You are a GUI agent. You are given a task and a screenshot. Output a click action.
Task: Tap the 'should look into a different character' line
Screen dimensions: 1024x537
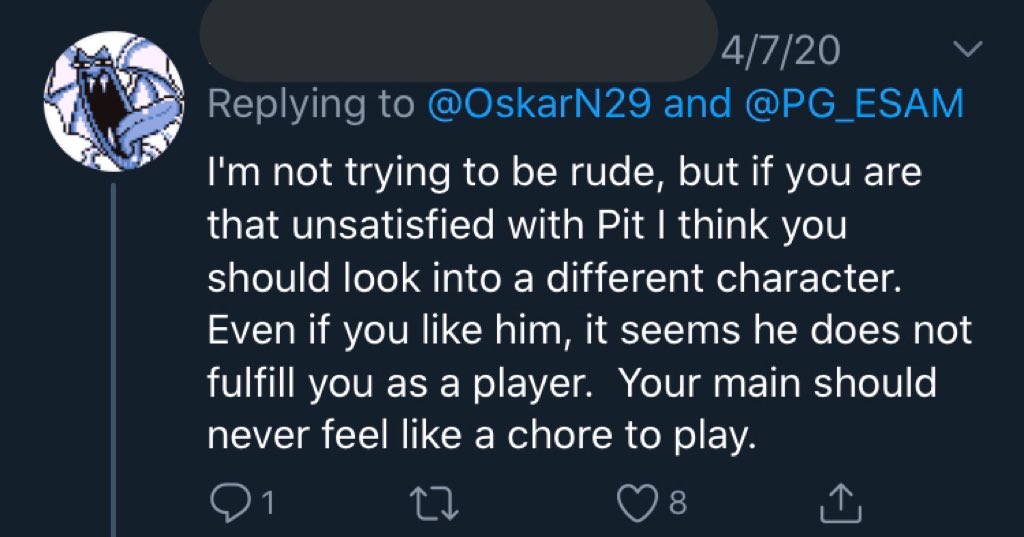click(554, 278)
